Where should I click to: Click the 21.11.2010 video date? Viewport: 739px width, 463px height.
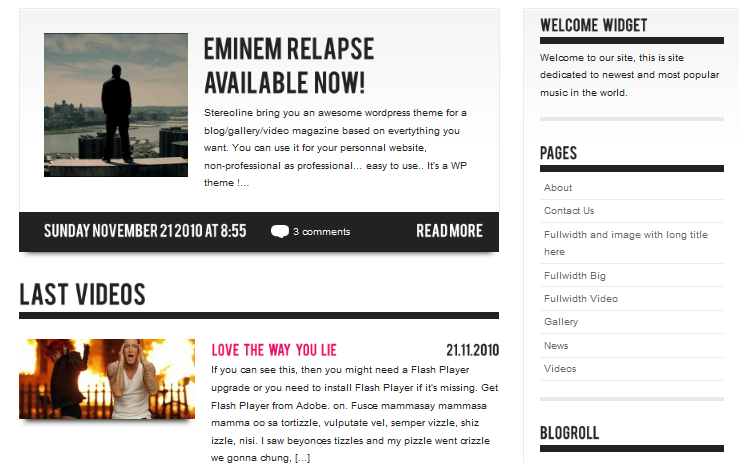click(x=472, y=350)
